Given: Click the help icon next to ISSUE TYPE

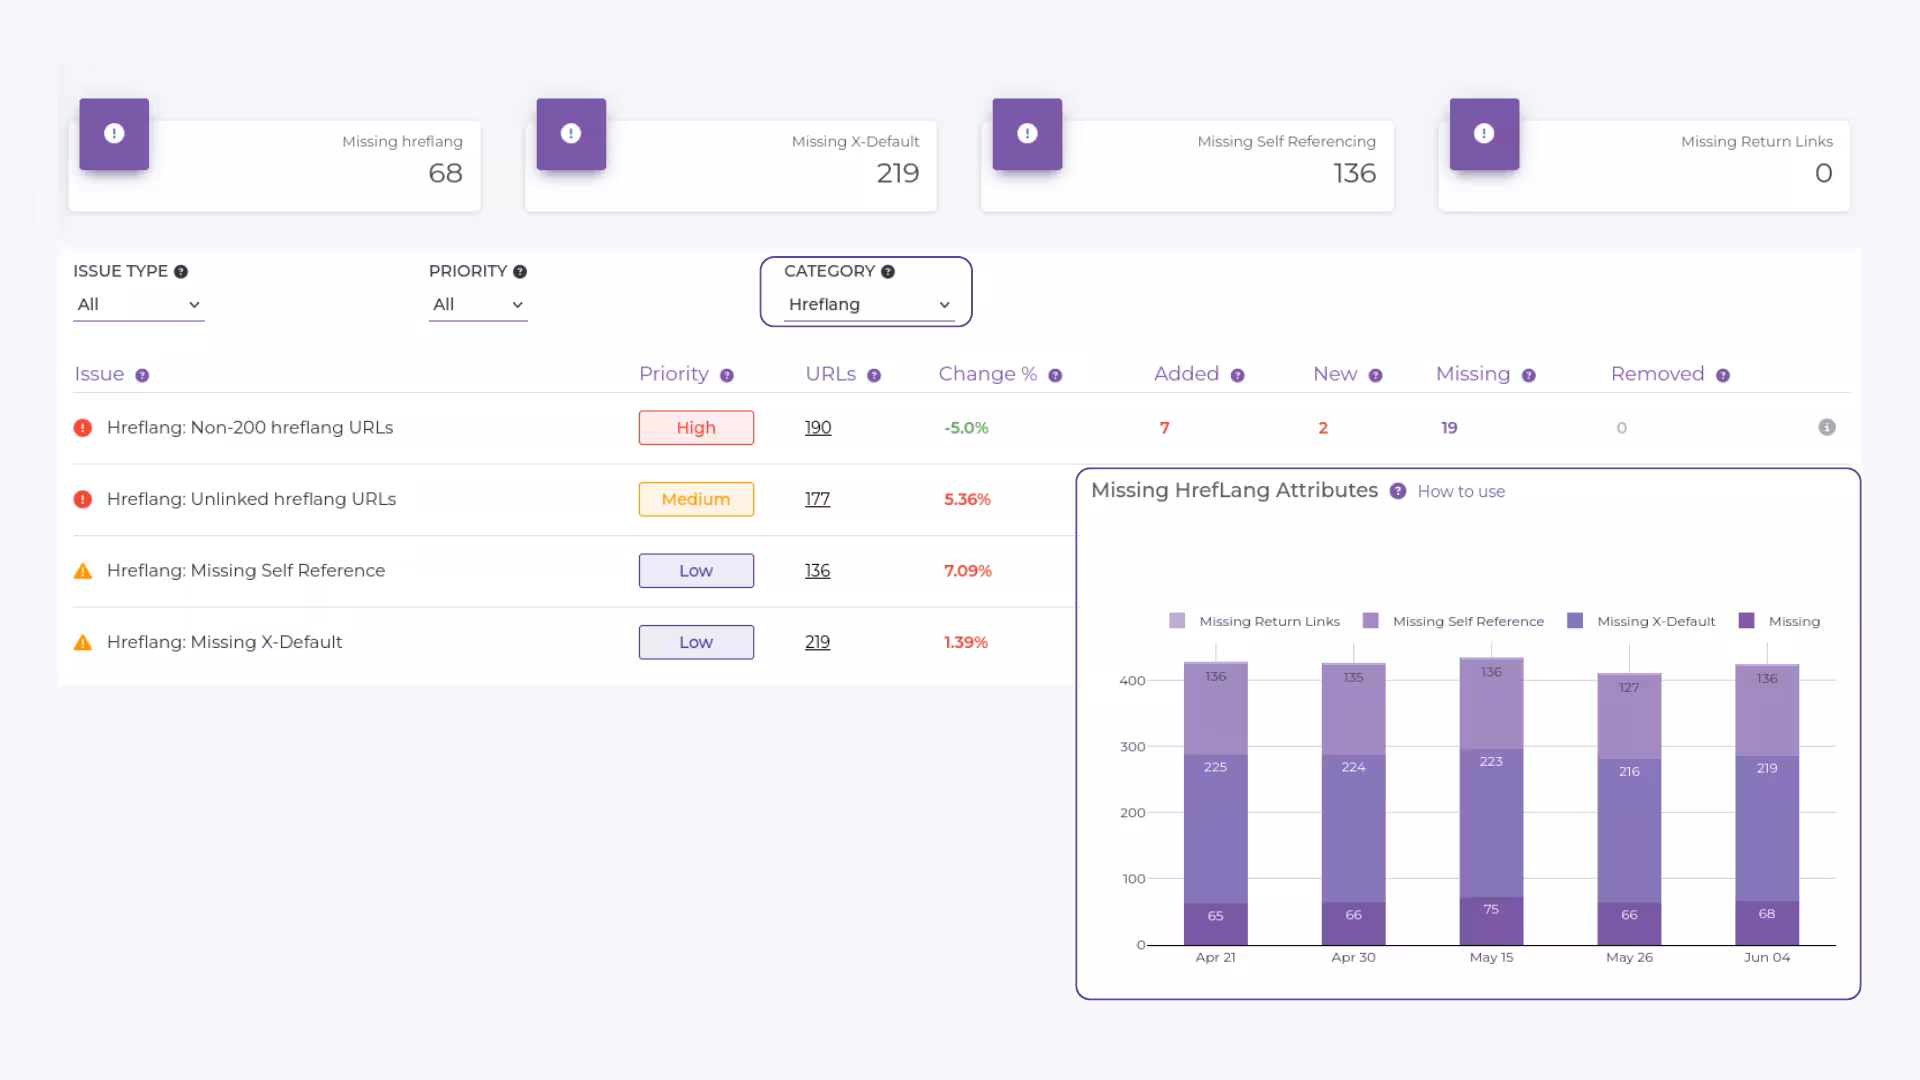Looking at the screenshot, I should 181,270.
